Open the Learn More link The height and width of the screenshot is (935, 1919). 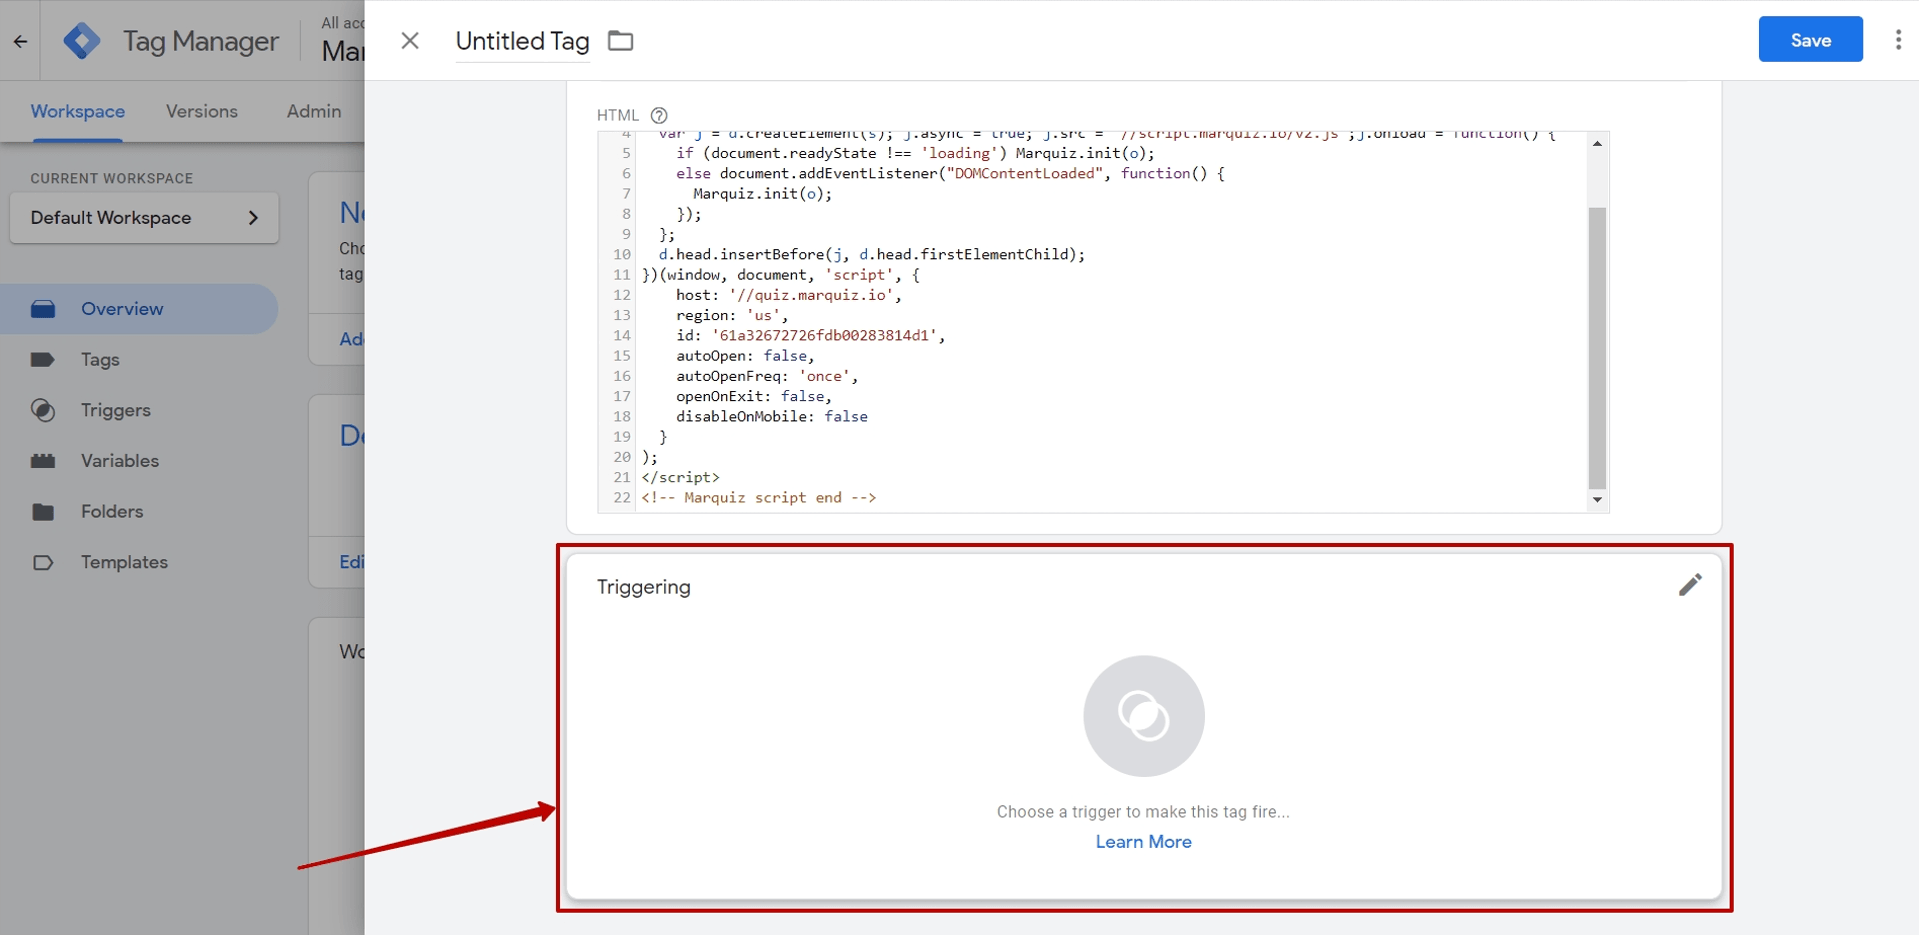tap(1143, 842)
